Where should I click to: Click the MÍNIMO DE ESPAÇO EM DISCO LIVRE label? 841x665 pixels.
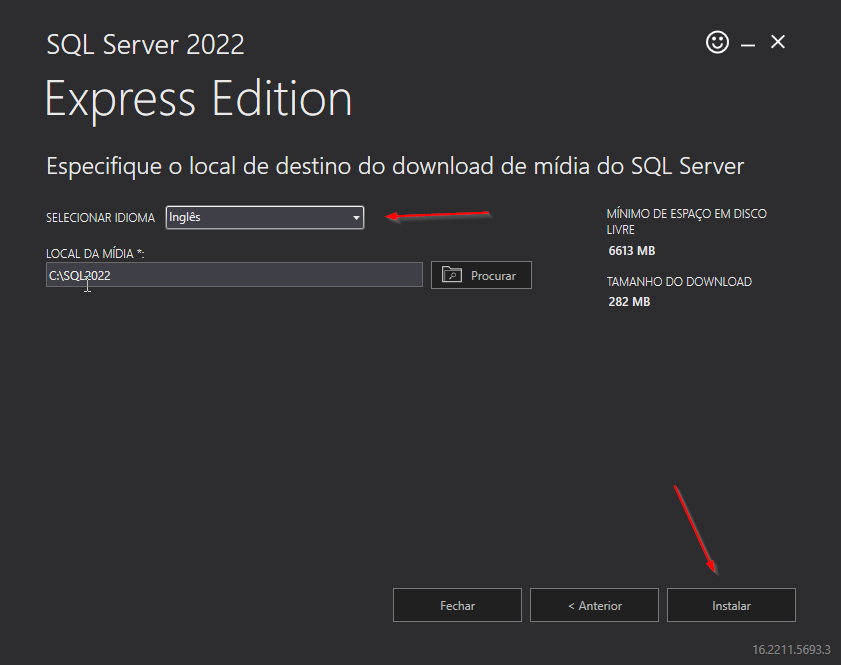687,221
